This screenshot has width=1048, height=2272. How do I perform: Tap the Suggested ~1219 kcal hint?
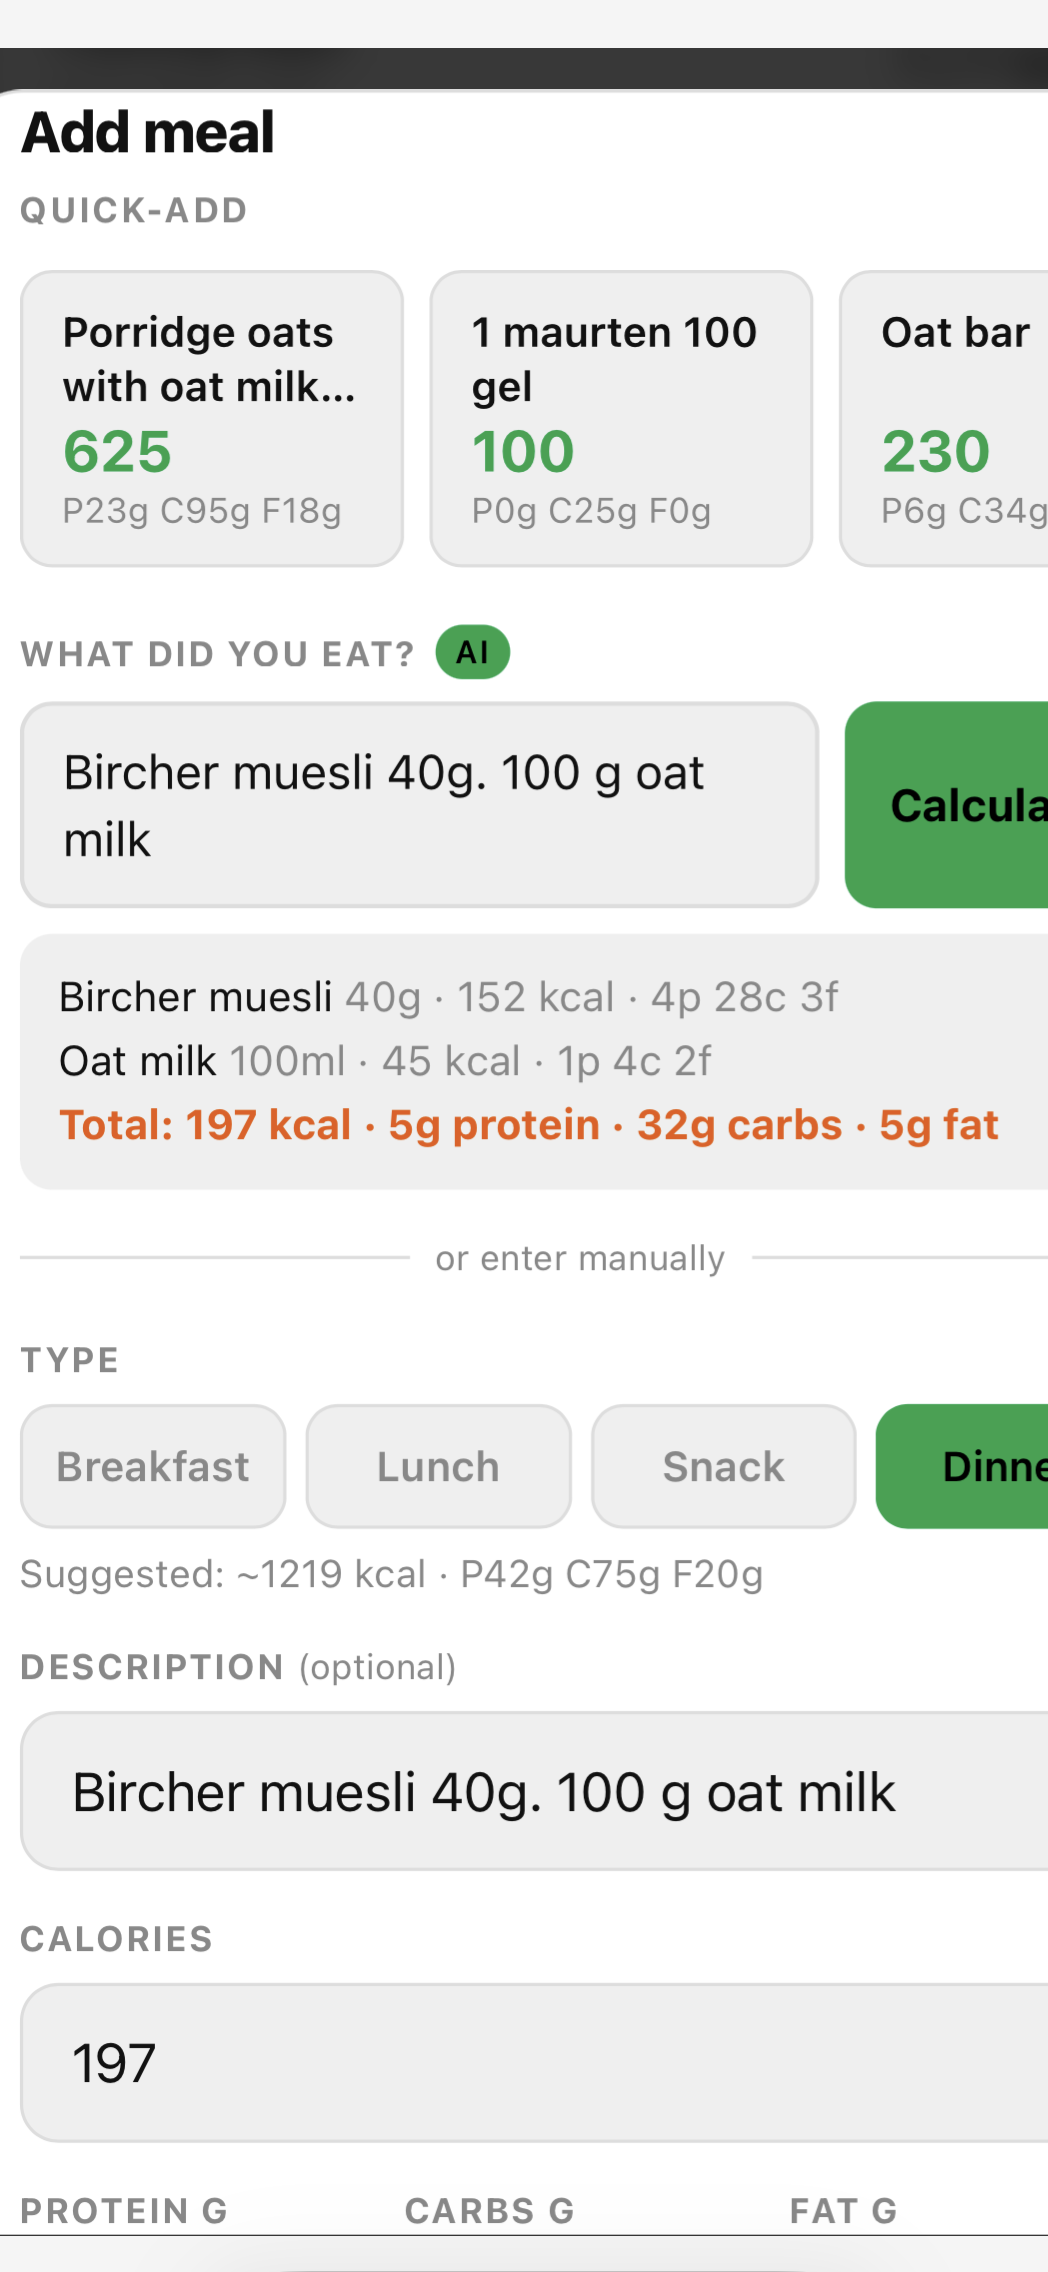click(x=391, y=1574)
